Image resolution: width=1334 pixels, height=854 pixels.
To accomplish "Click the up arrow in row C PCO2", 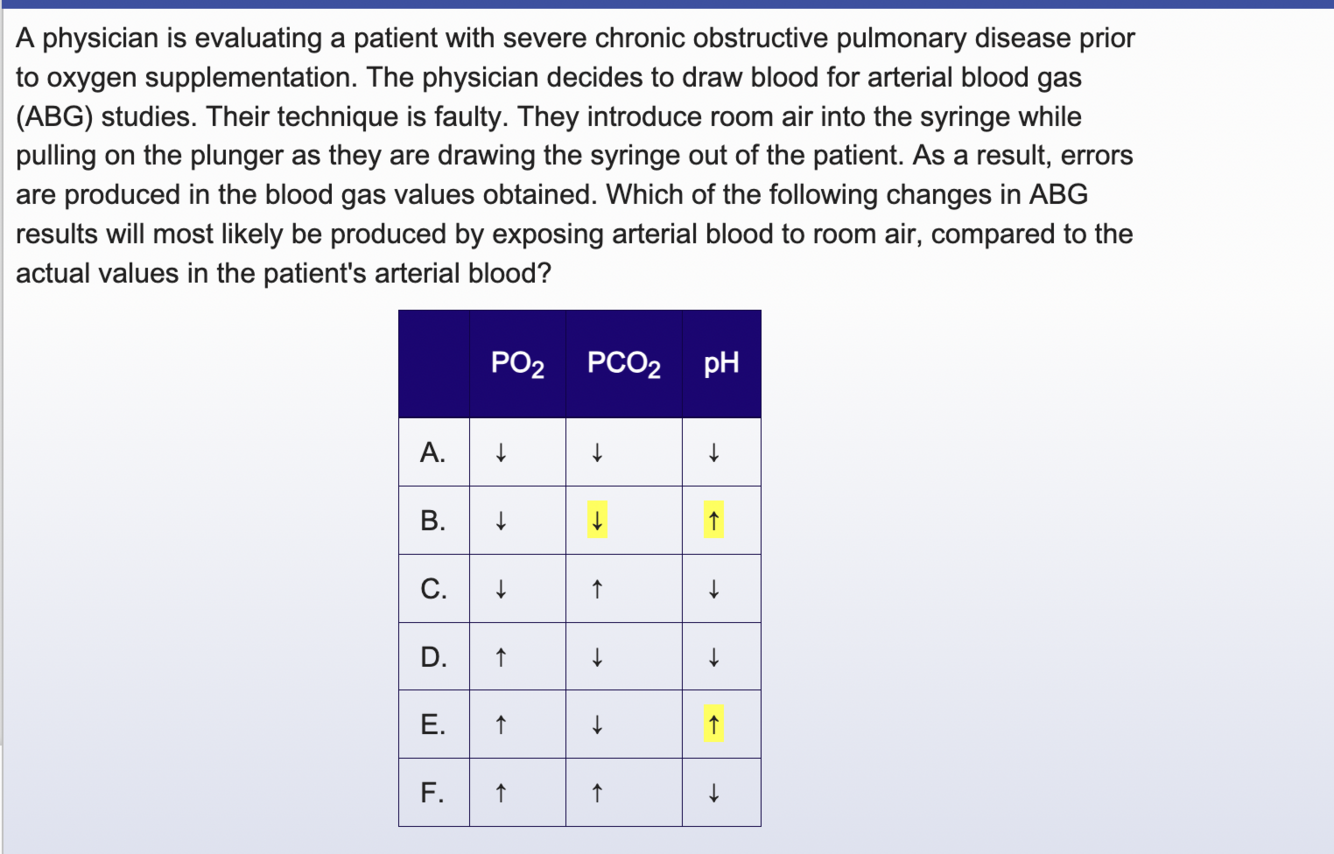I will point(596,589).
